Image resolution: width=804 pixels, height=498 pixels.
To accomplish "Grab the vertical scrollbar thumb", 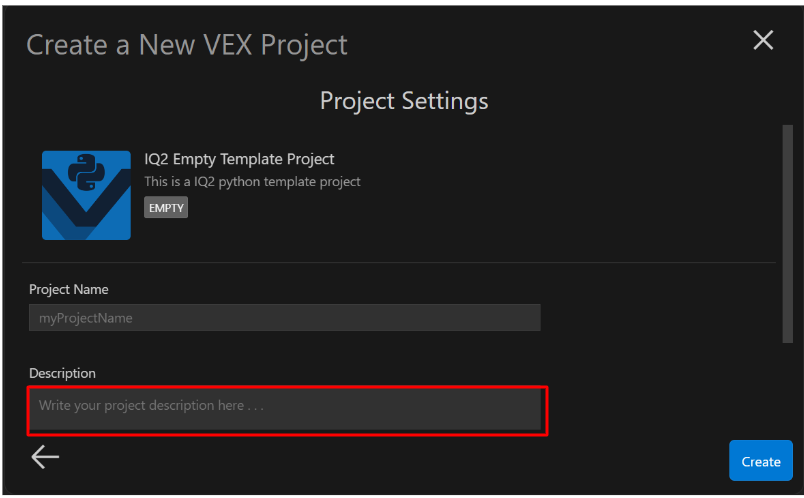I will pos(787,232).
